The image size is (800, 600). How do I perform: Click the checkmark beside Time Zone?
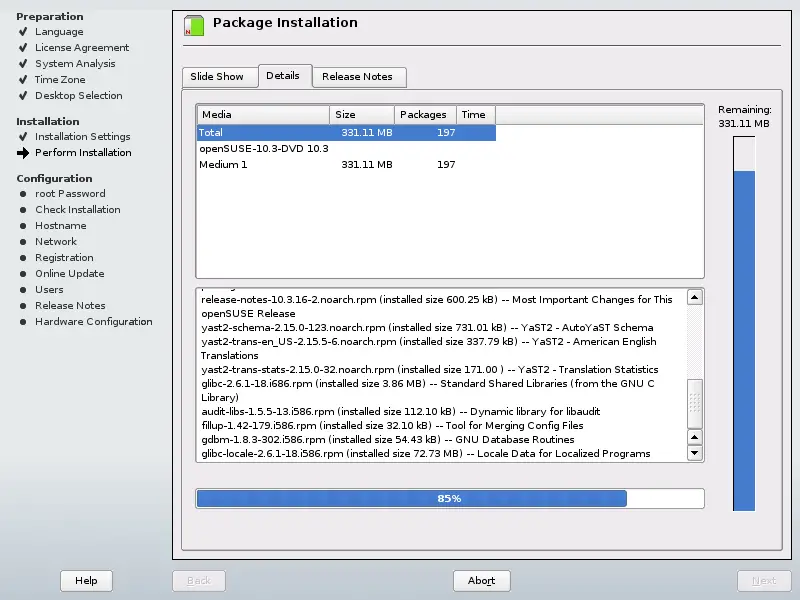(23, 80)
